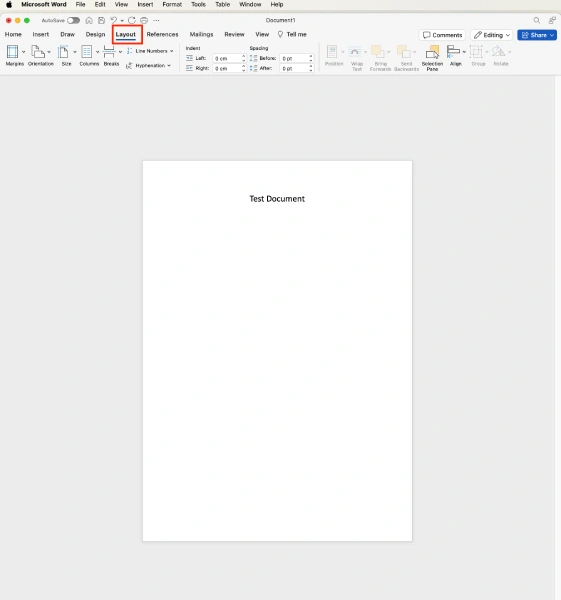
Task: Click the search magnifier icon
Action: pyautogui.click(x=537, y=20)
